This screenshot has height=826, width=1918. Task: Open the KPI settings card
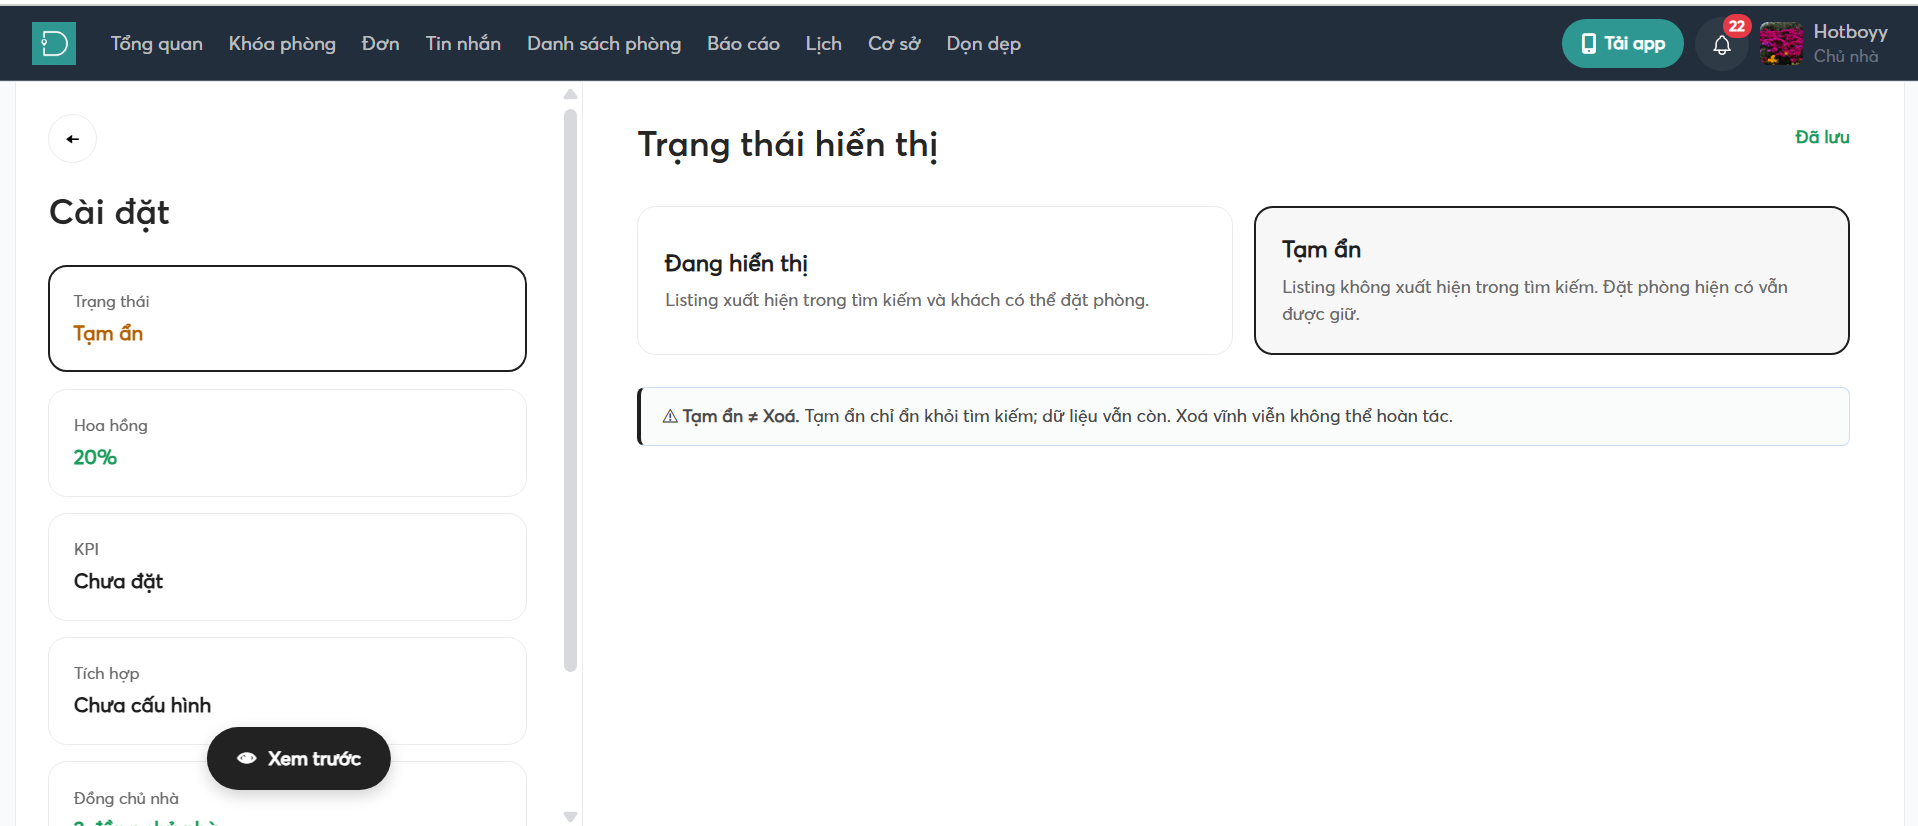tap(288, 567)
